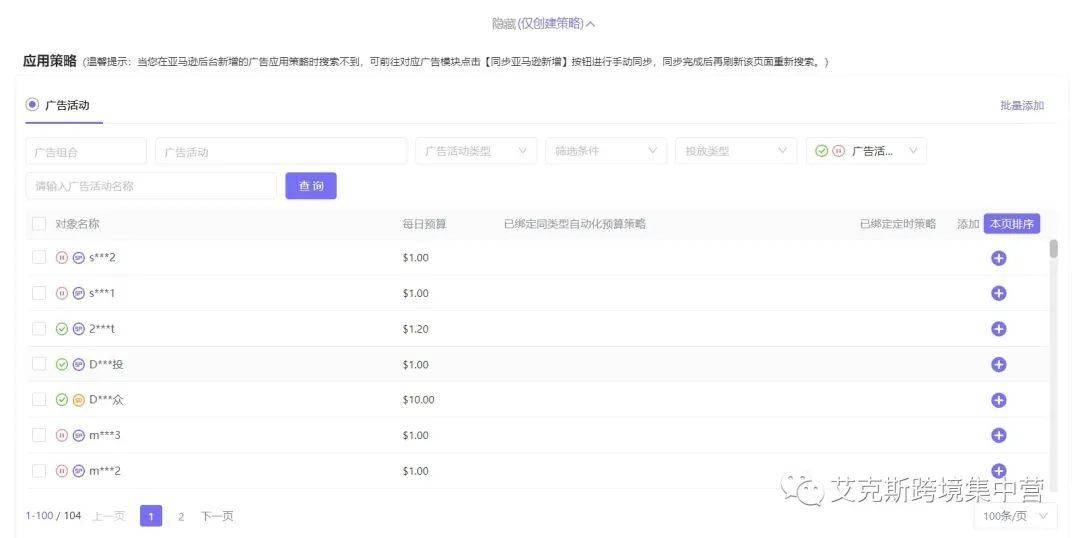Click plus icon for s***1 row

click(x=998, y=293)
